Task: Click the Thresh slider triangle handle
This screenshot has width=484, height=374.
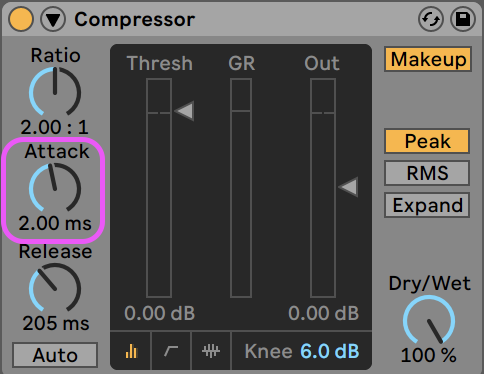Action: [184, 111]
